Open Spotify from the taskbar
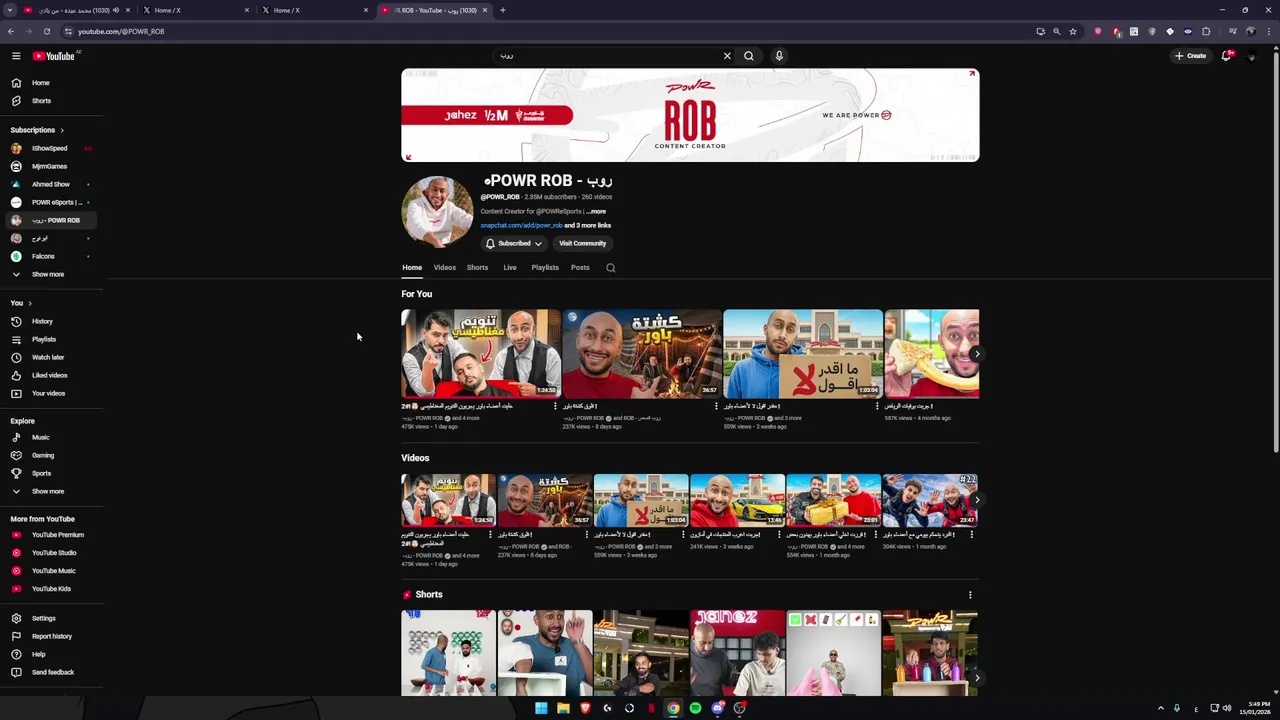The image size is (1280, 720). click(695, 708)
